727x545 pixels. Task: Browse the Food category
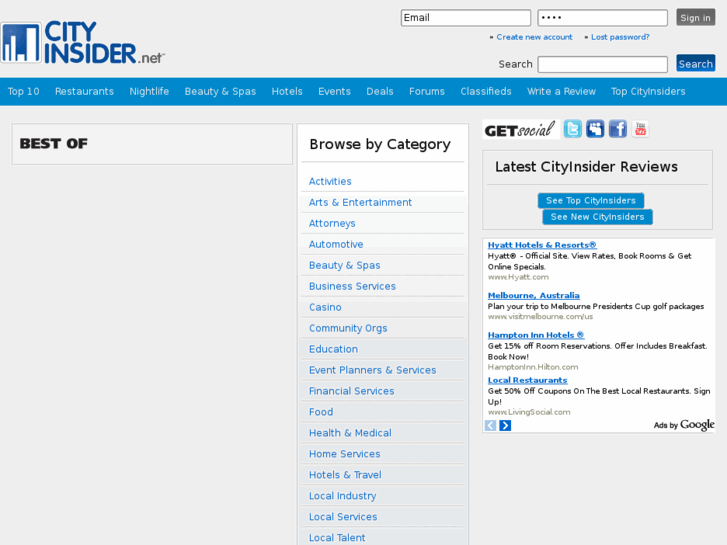pos(321,412)
